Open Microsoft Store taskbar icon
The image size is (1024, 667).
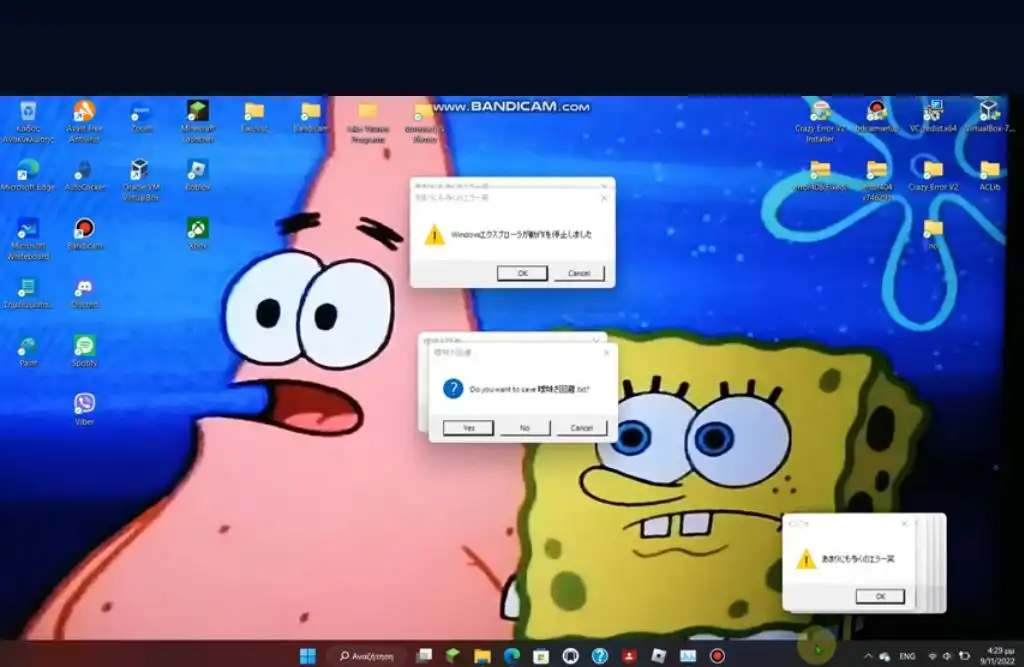pos(541,655)
